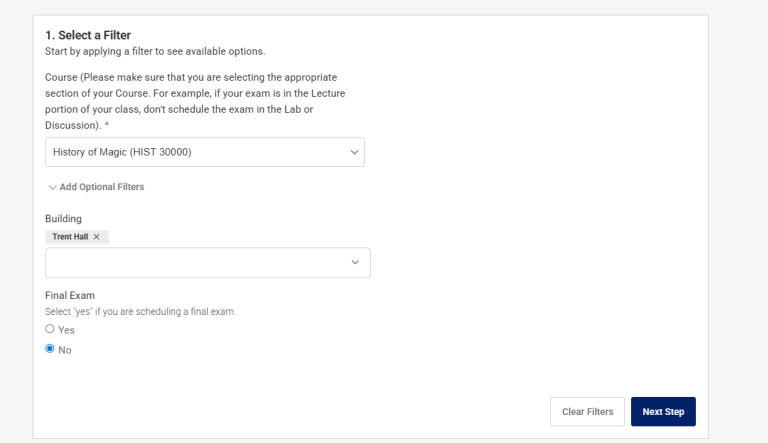Screen dimensions: 768x443
Task: Click the Final Exam helper text line
Action: (140, 312)
